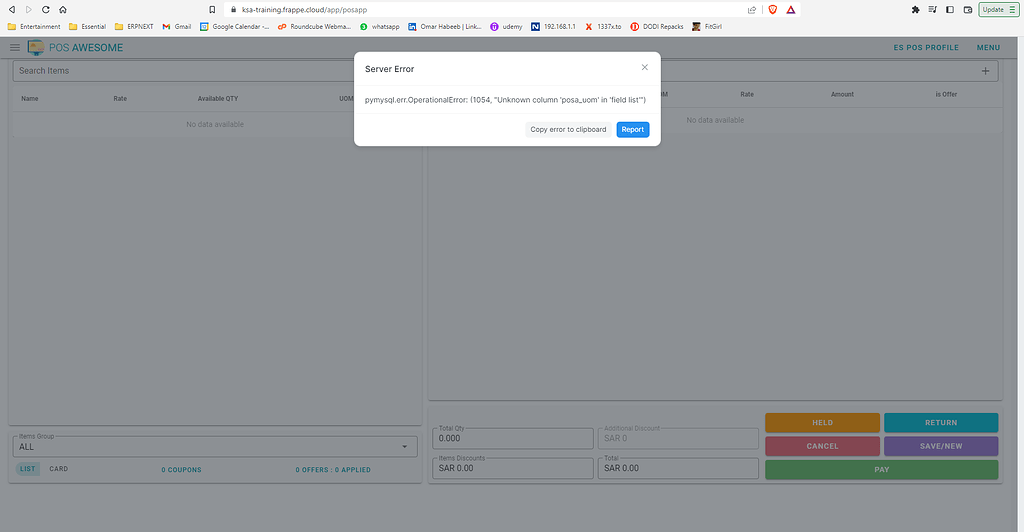This screenshot has width=1024, height=532.
Task: Toggle the browser sidebar panel icon
Action: click(x=950, y=10)
